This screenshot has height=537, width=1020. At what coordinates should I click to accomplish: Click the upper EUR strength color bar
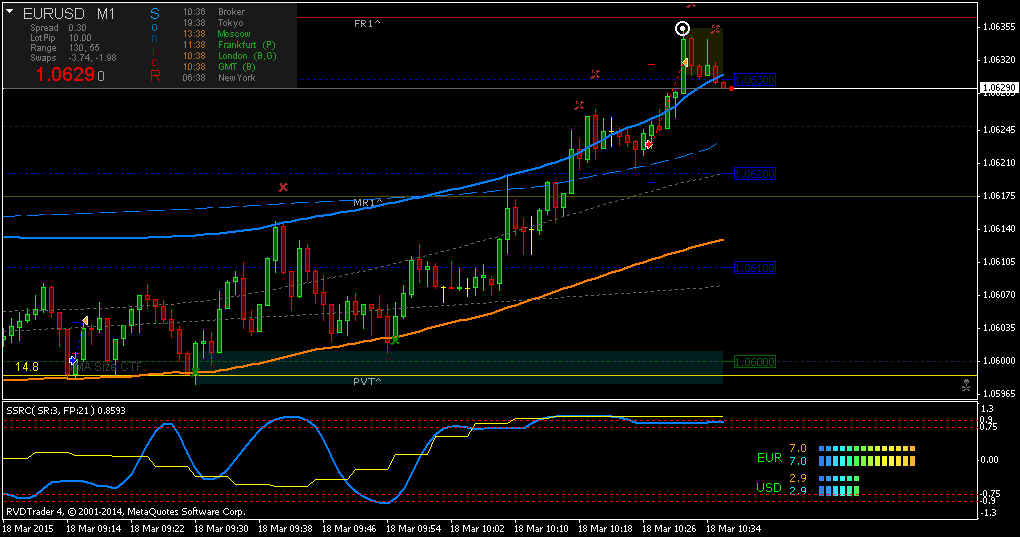pyautogui.click(x=867, y=449)
